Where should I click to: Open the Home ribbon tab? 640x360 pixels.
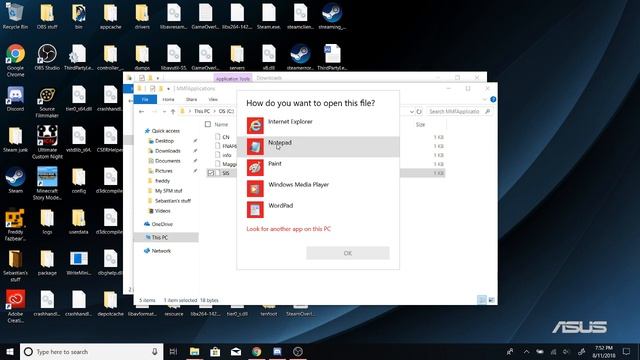pos(168,99)
